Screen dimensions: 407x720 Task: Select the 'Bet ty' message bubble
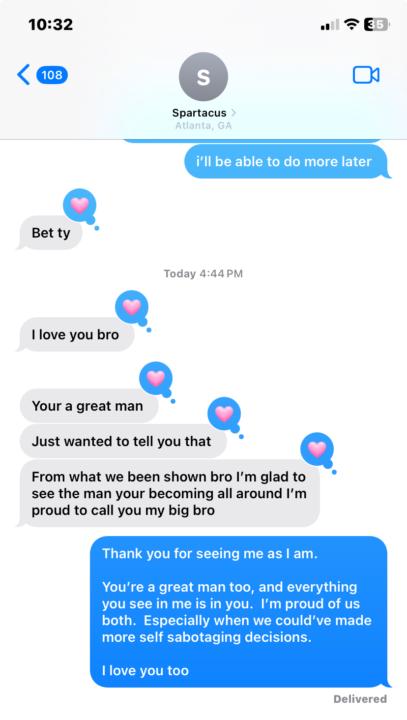[51, 233]
